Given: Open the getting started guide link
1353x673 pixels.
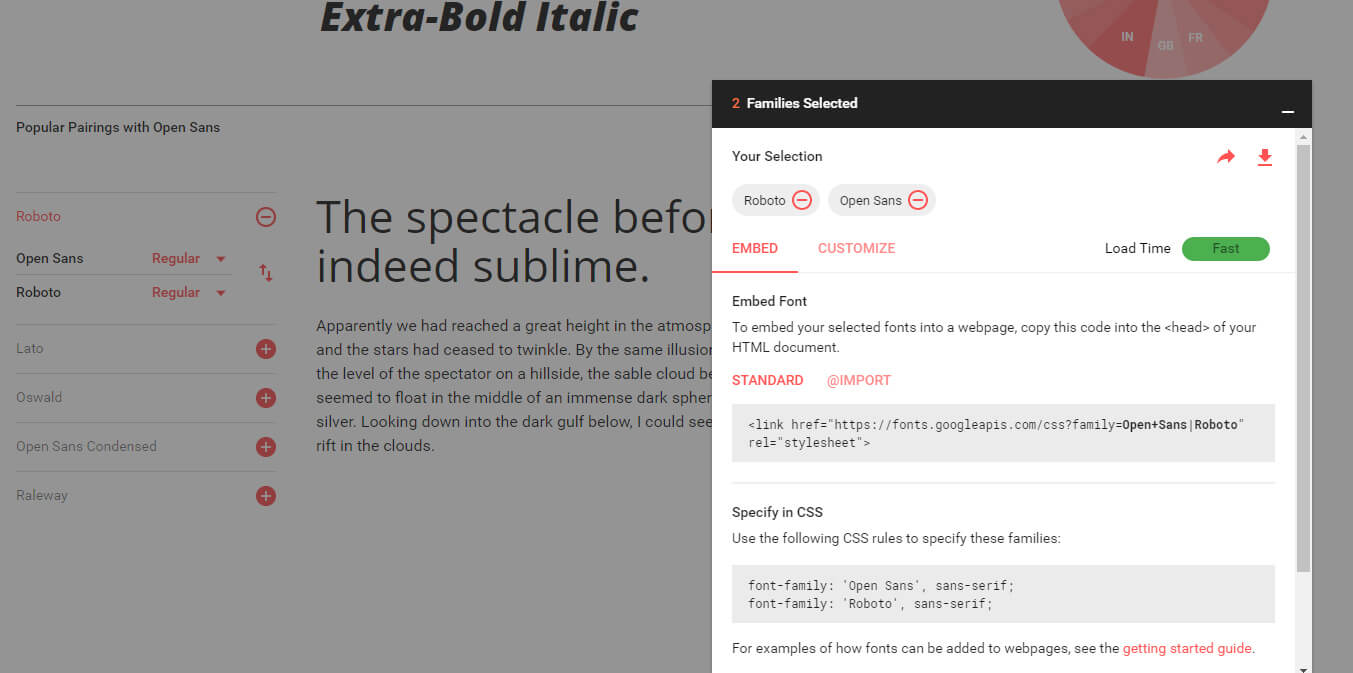Looking at the screenshot, I should click(1187, 648).
